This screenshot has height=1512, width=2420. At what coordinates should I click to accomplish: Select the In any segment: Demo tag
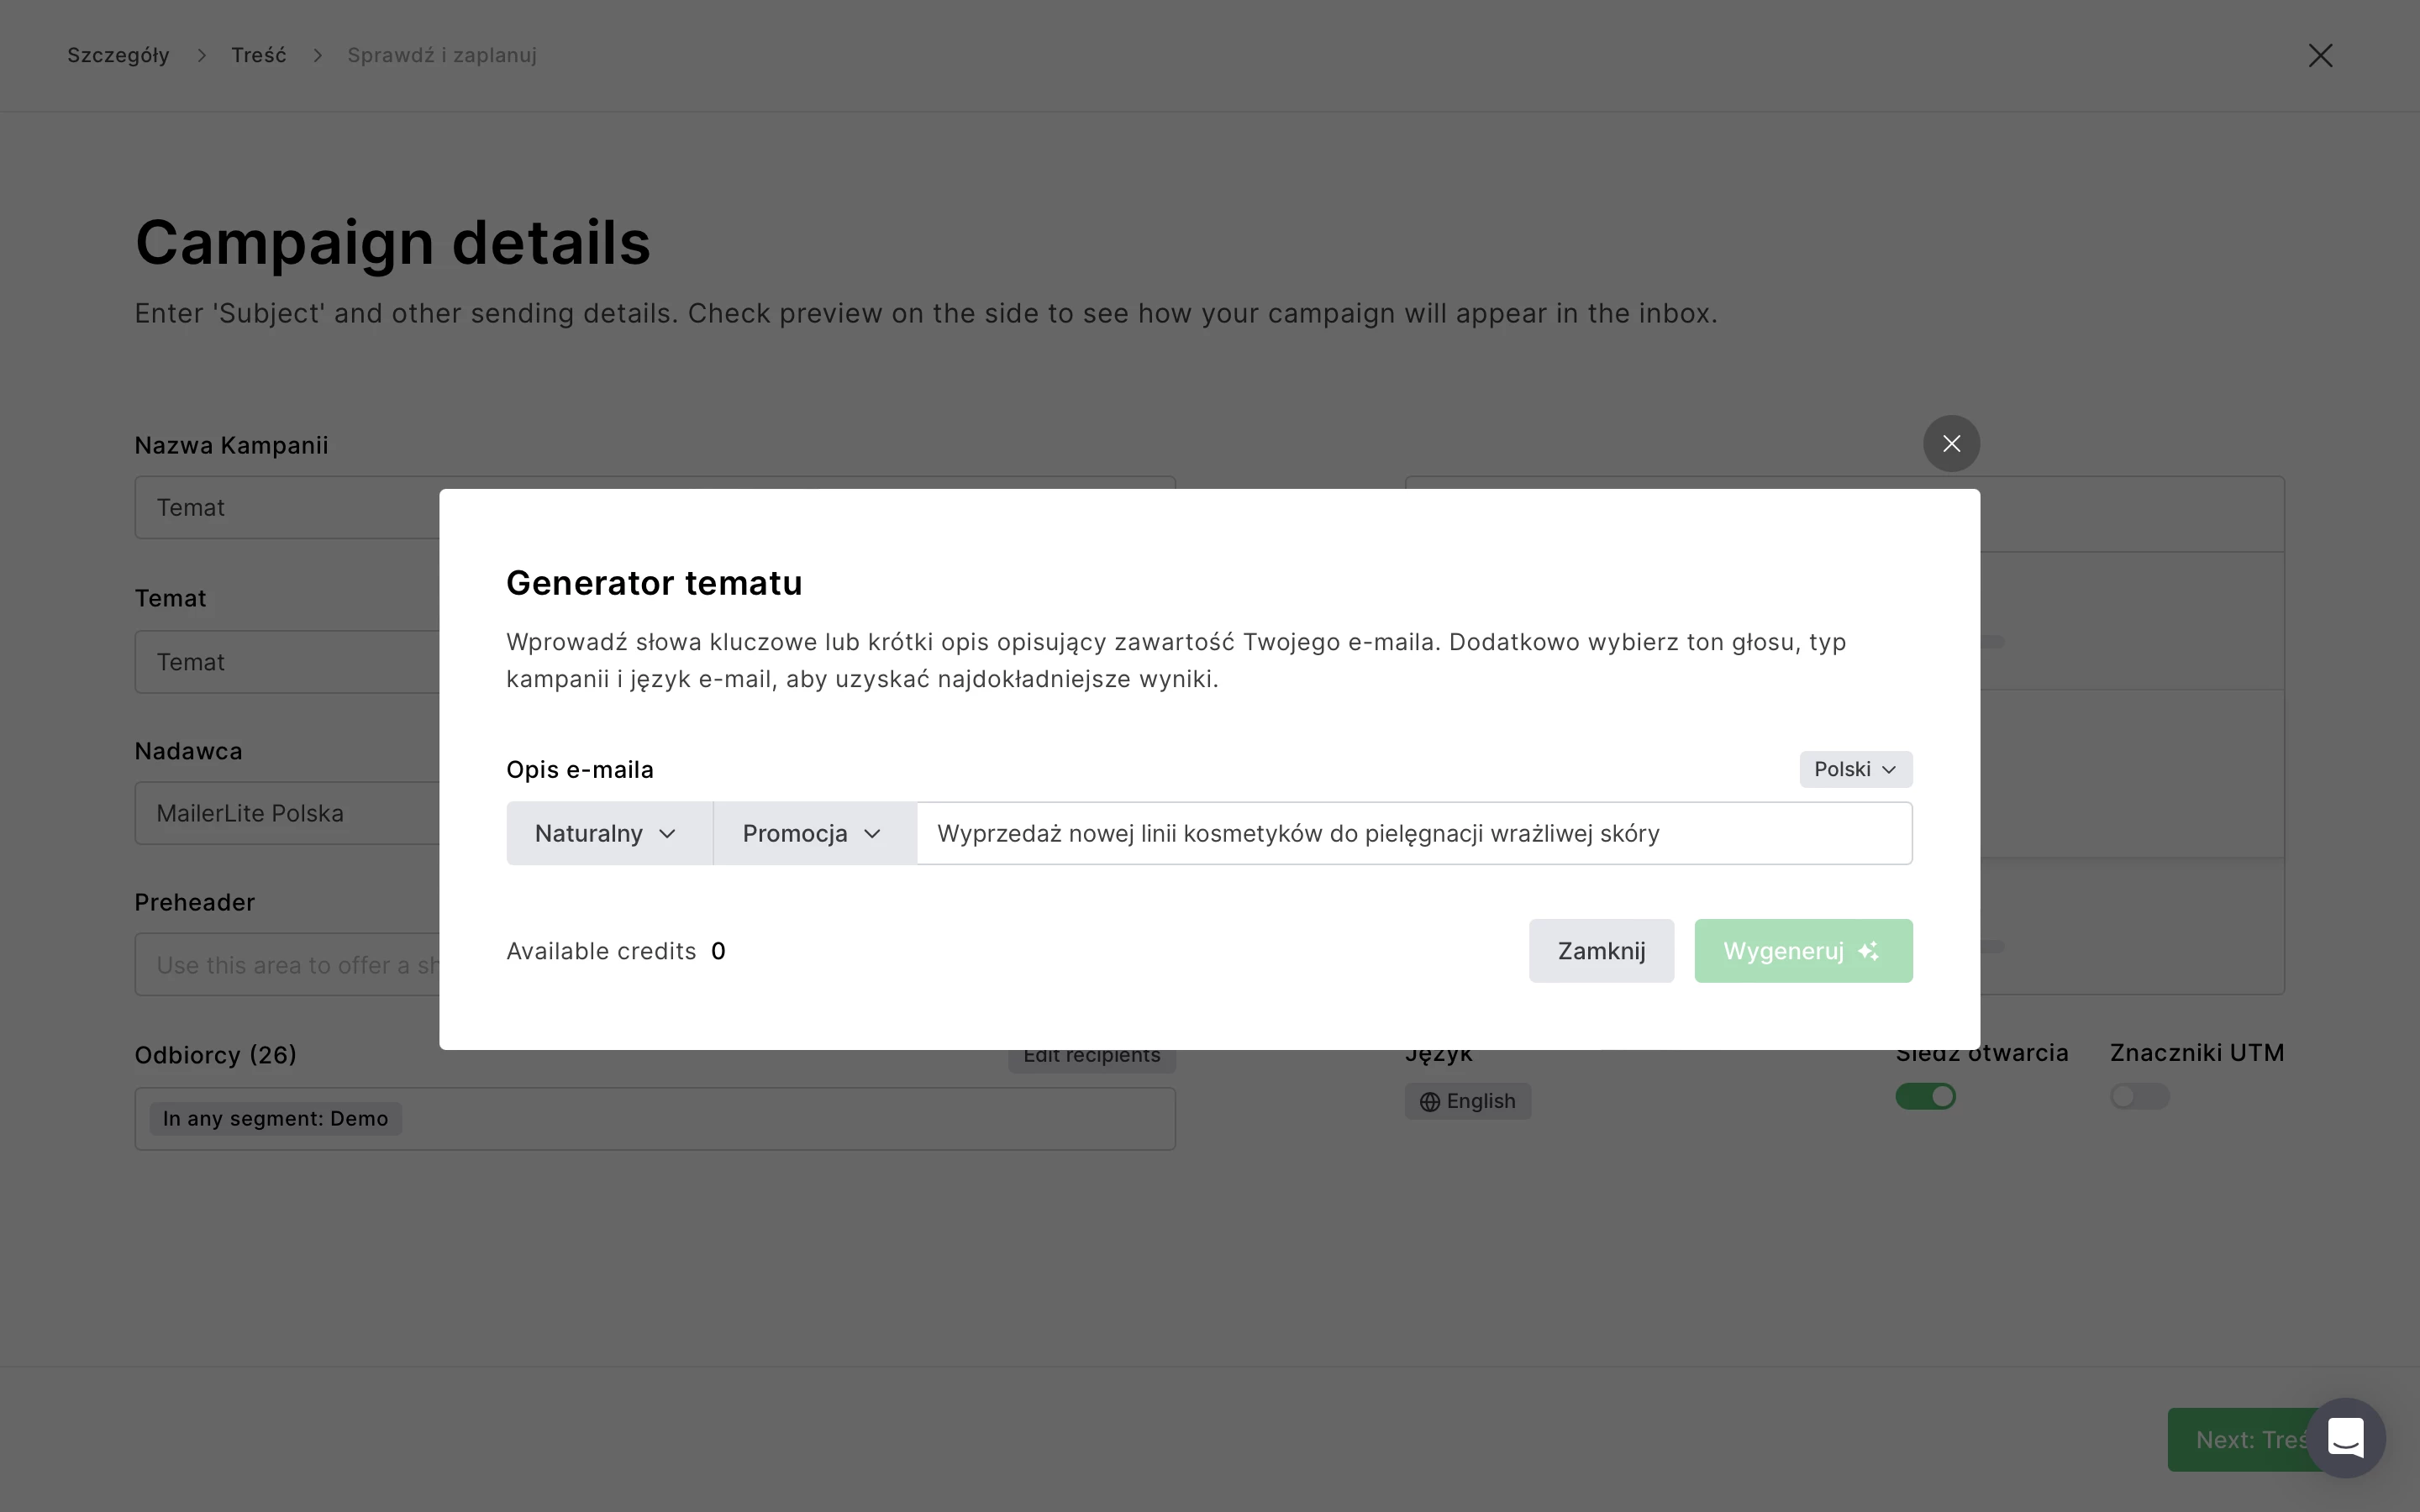(275, 1118)
